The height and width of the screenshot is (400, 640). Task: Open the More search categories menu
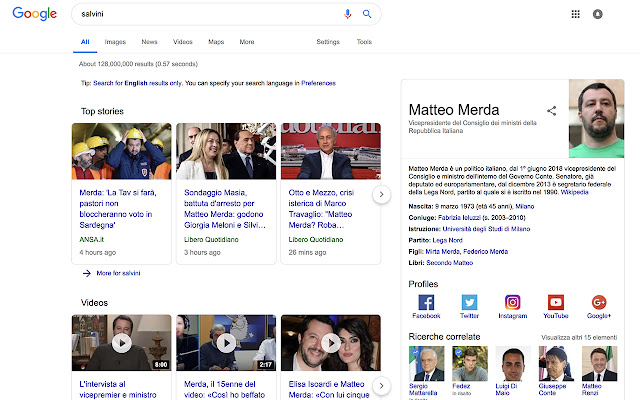pos(247,42)
